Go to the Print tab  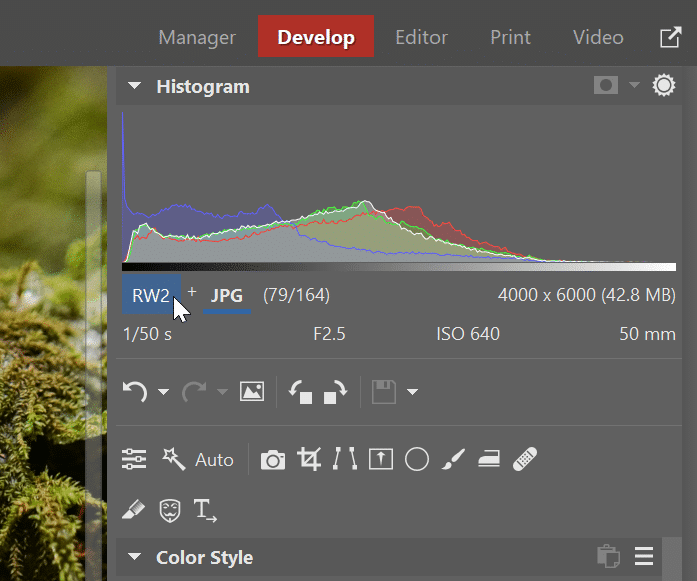(510, 37)
